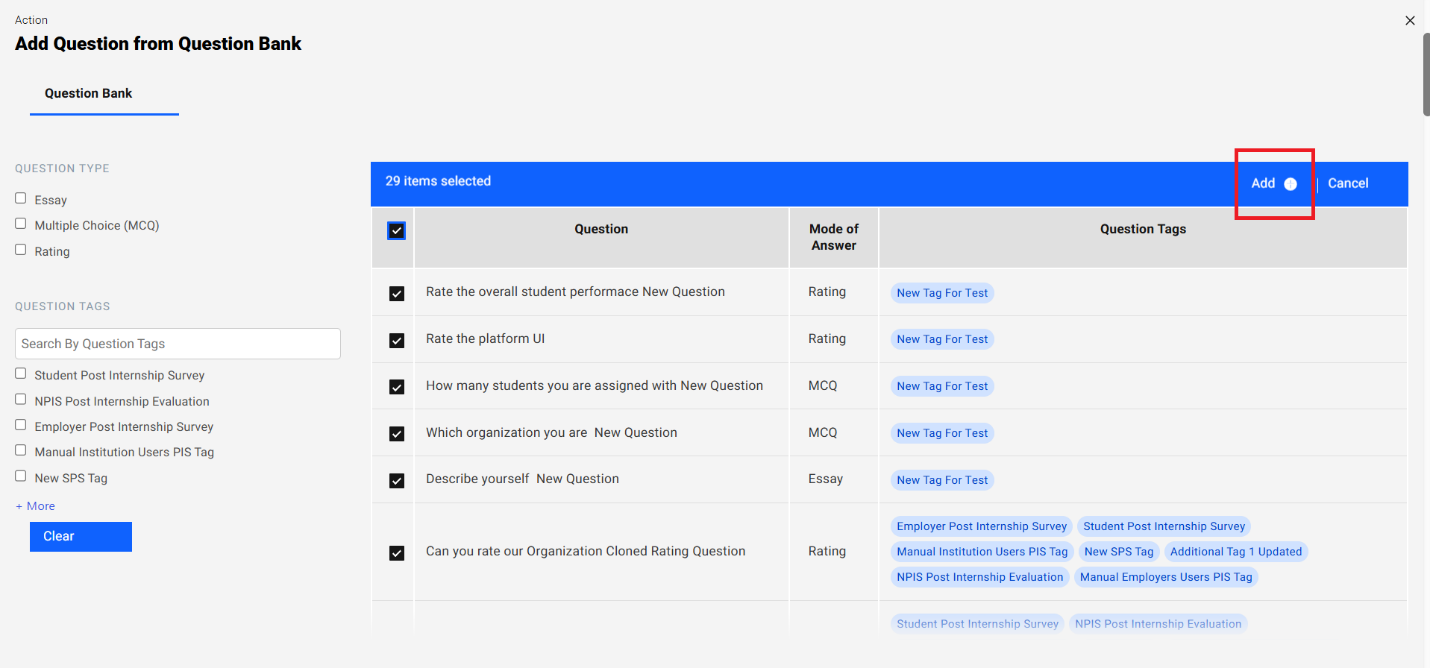This screenshot has height=668, width=1430.
Task: Select NPIS Post Internship Evaluation filter
Action: click(x=21, y=400)
